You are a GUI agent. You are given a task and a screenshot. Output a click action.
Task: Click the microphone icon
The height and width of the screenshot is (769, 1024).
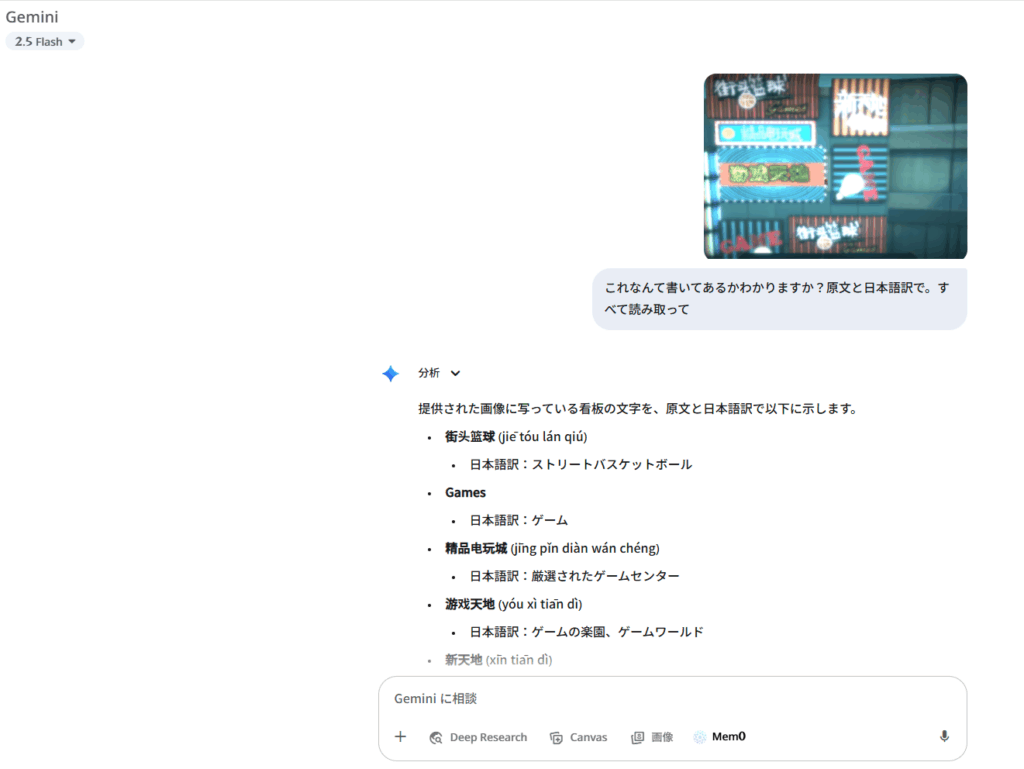[944, 736]
